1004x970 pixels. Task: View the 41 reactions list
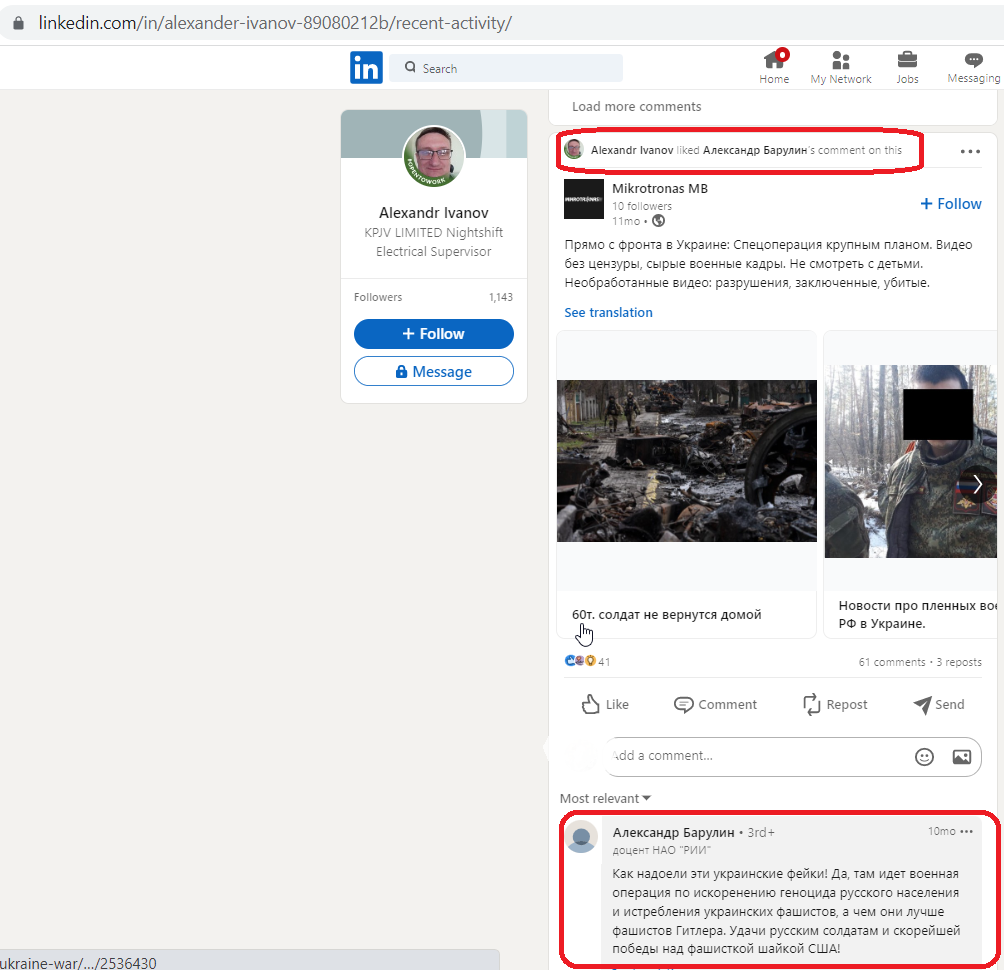coord(587,661)
